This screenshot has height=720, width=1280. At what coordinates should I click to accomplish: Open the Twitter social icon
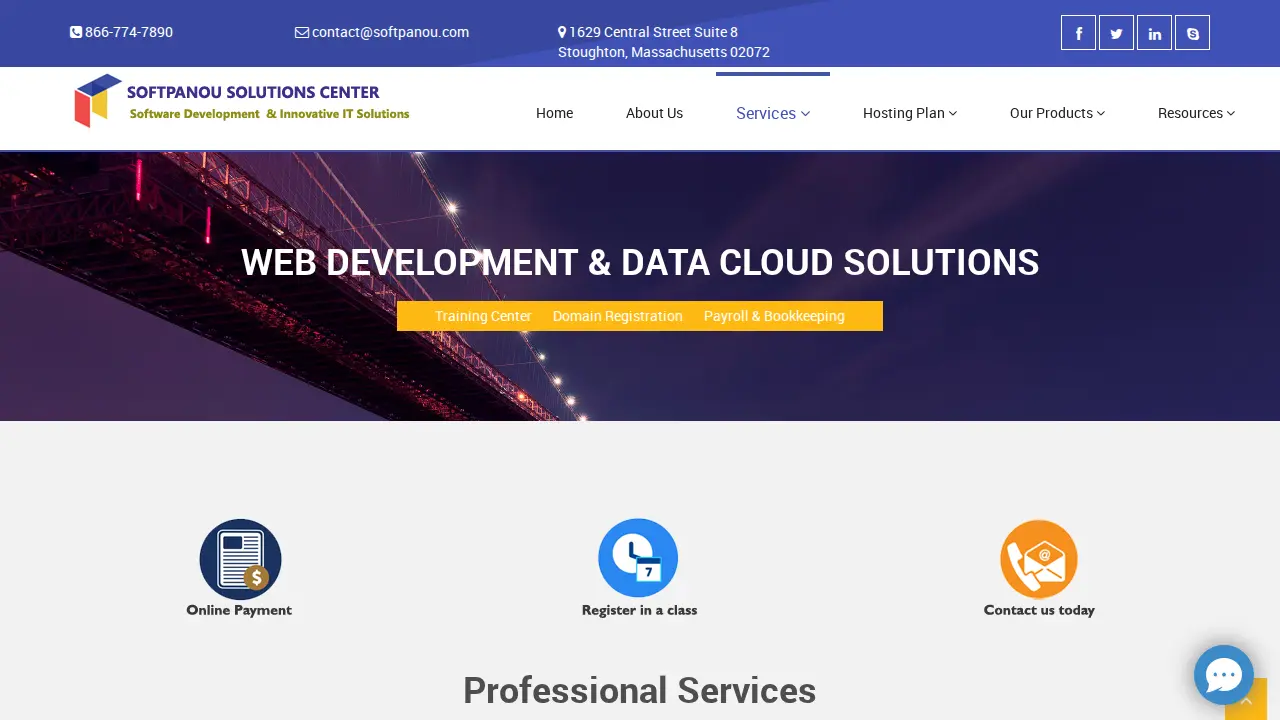[1116, 33]
